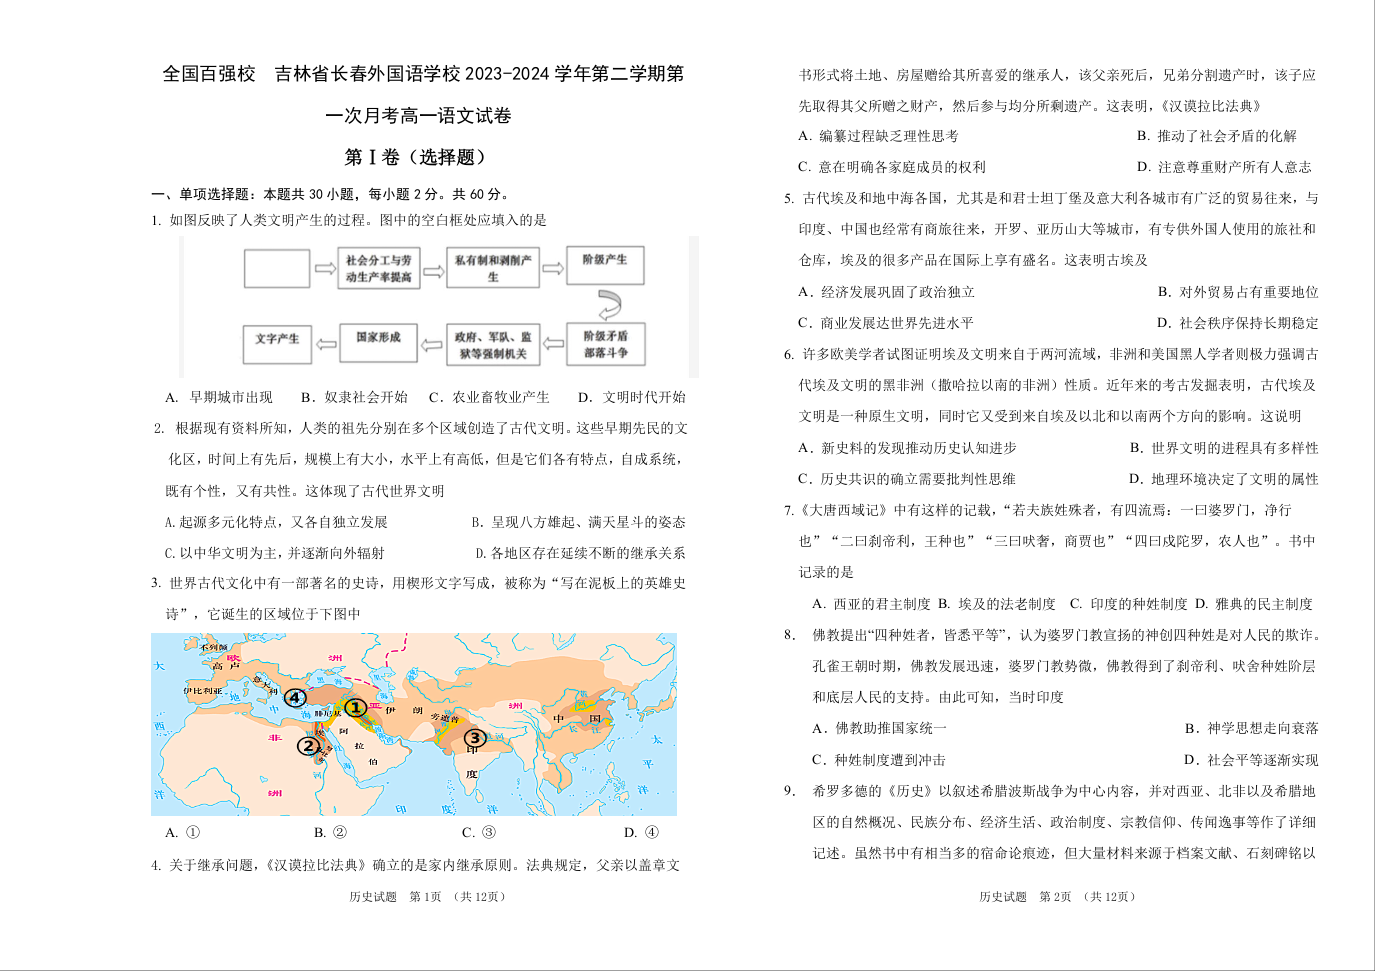The height and width of the screenshot is (971, 1375).
Task: Select question 1 option C 农业畜牧业产生
Action: coord(489,397)
